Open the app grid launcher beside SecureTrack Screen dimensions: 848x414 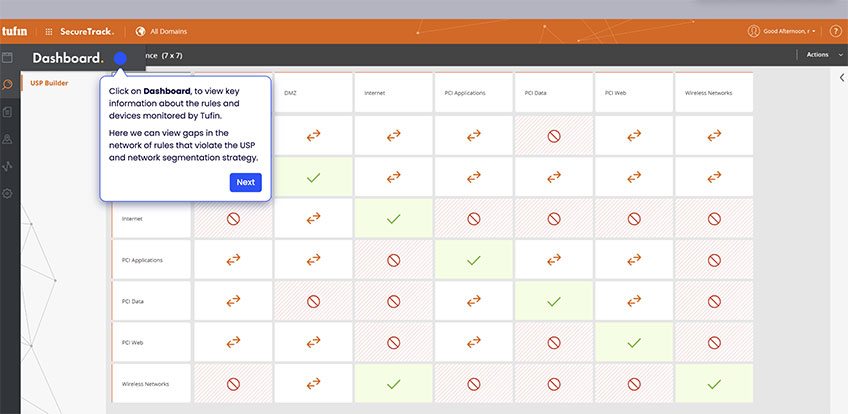point(49,31)
